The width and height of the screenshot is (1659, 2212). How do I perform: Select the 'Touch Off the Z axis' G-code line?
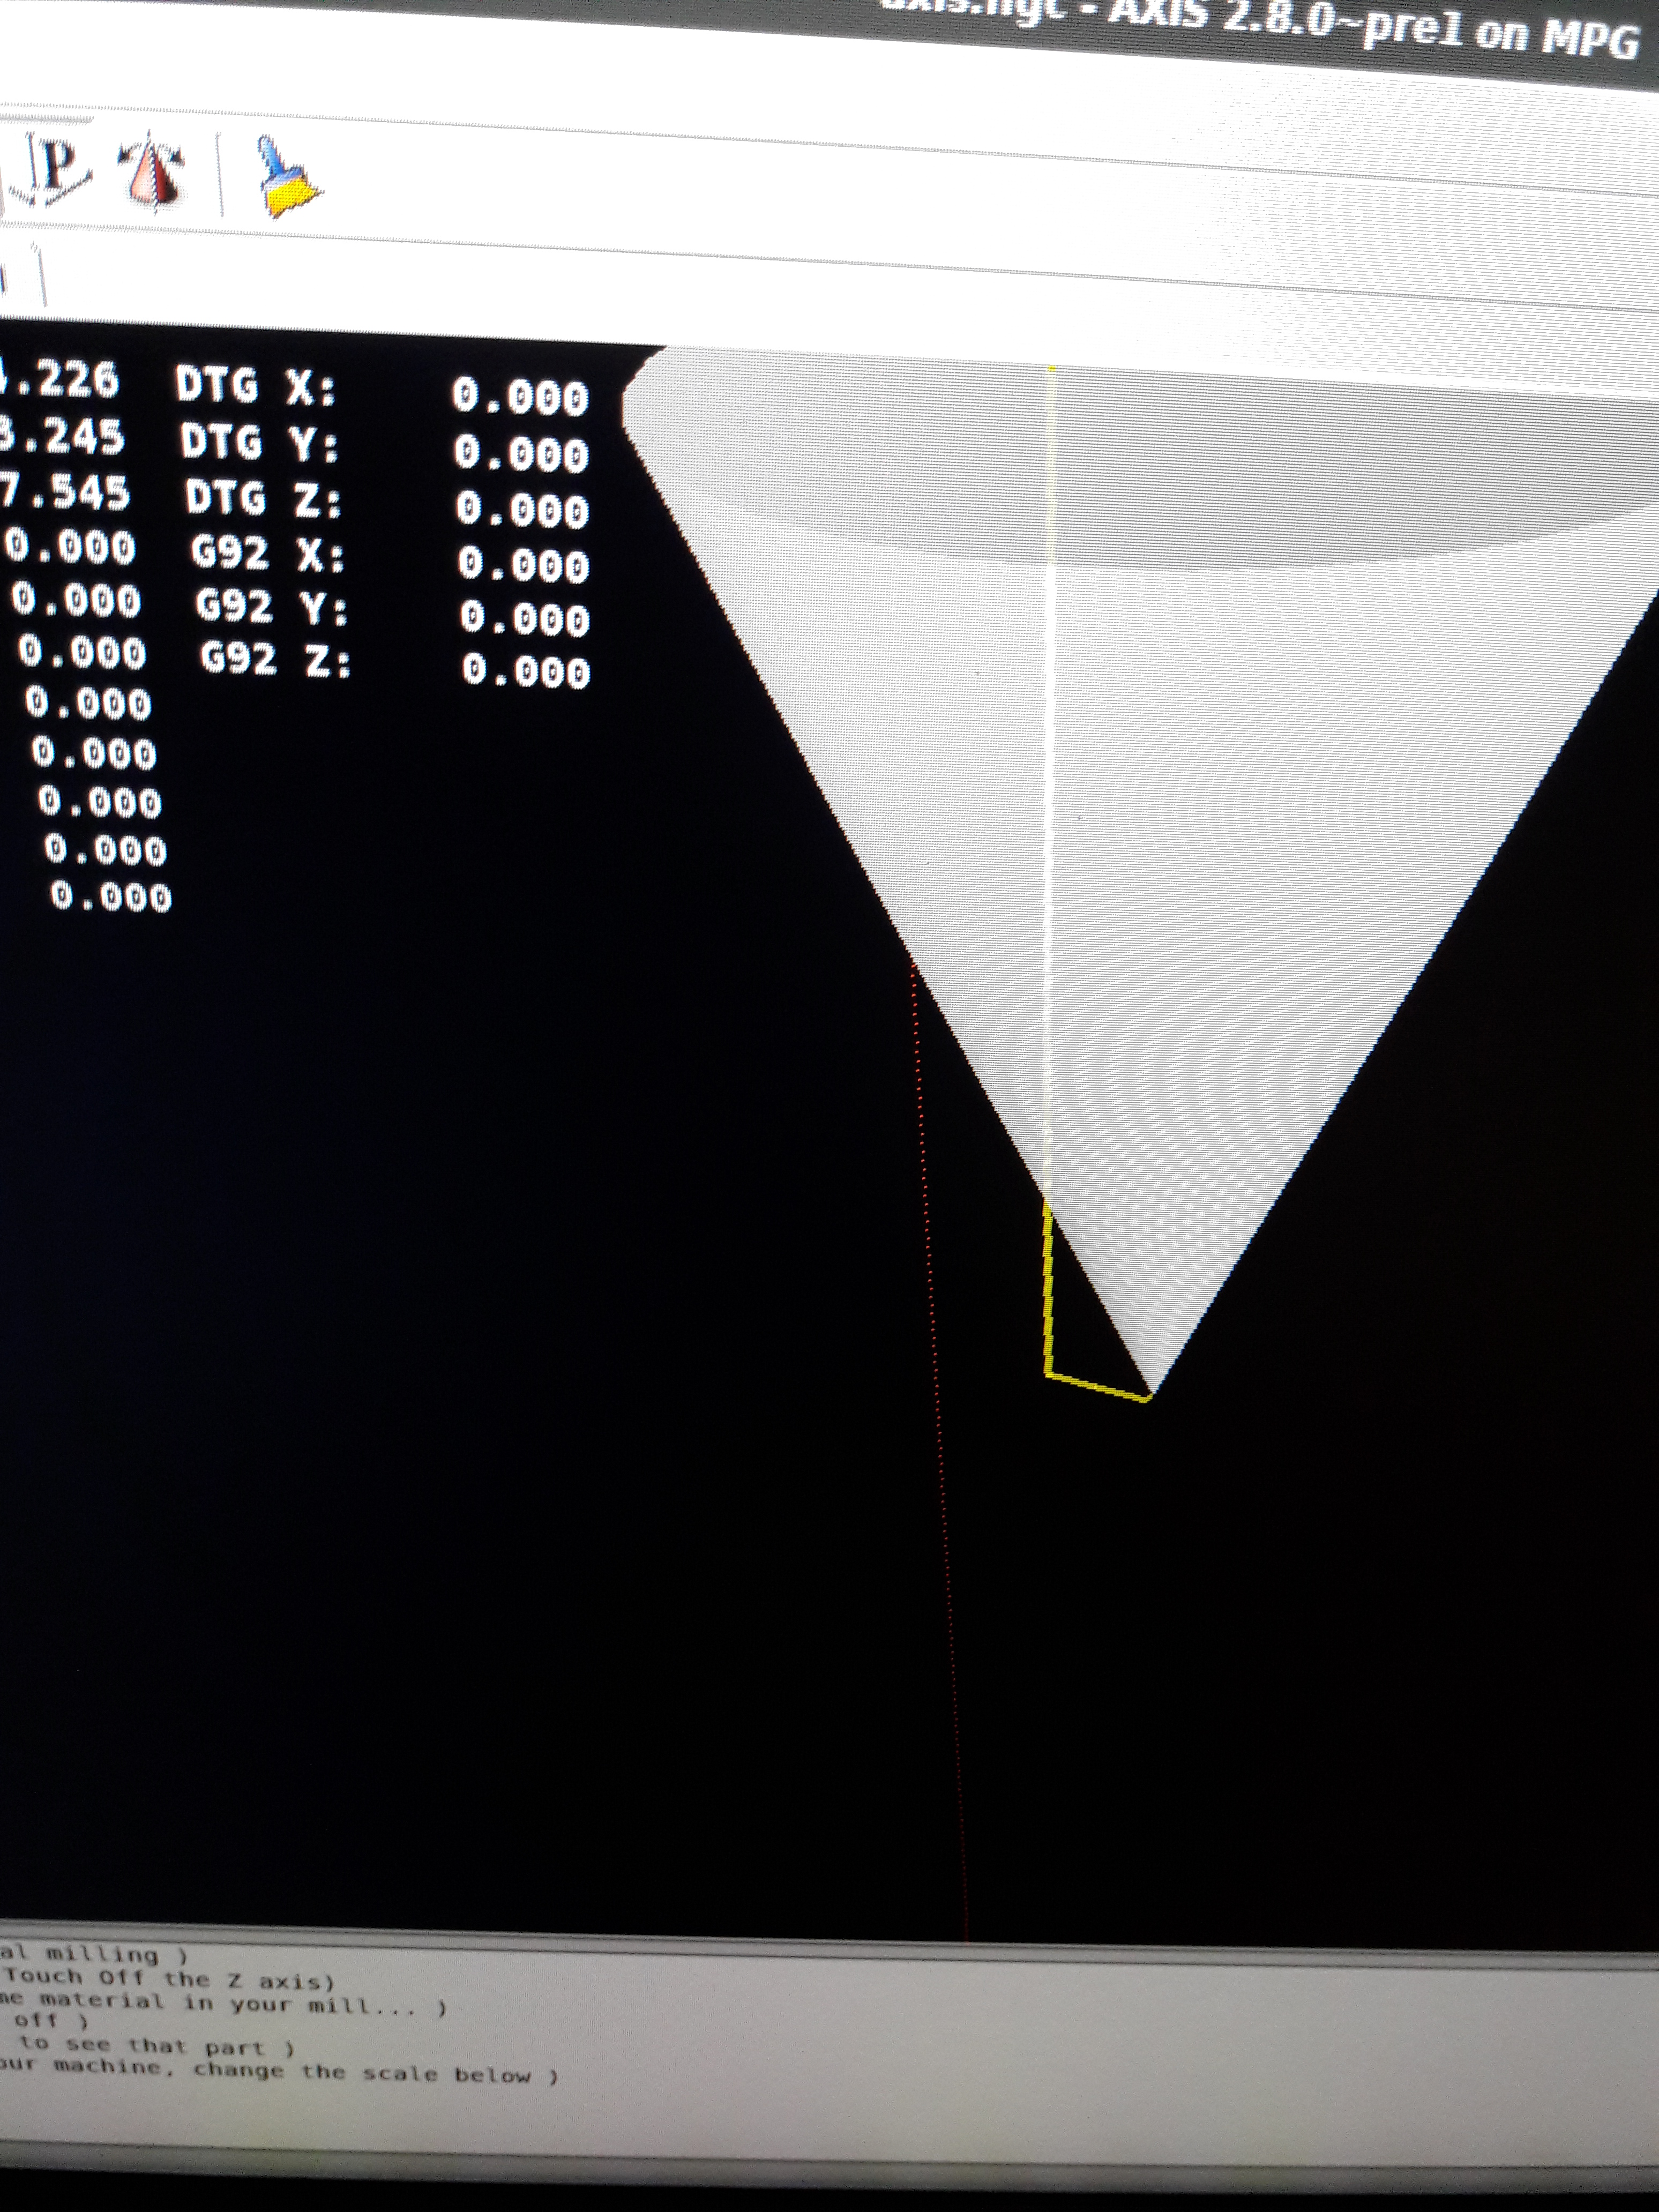tap(170, 1978)
